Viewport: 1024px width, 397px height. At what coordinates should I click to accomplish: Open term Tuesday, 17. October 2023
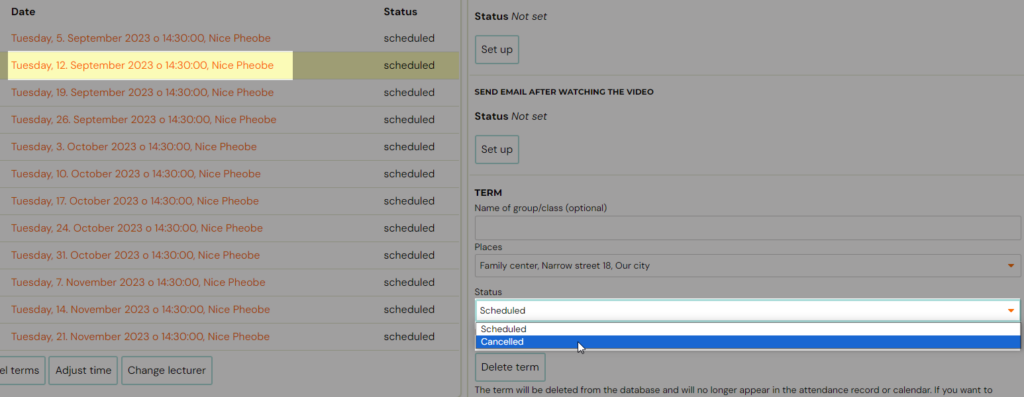[x=135, y=201]
